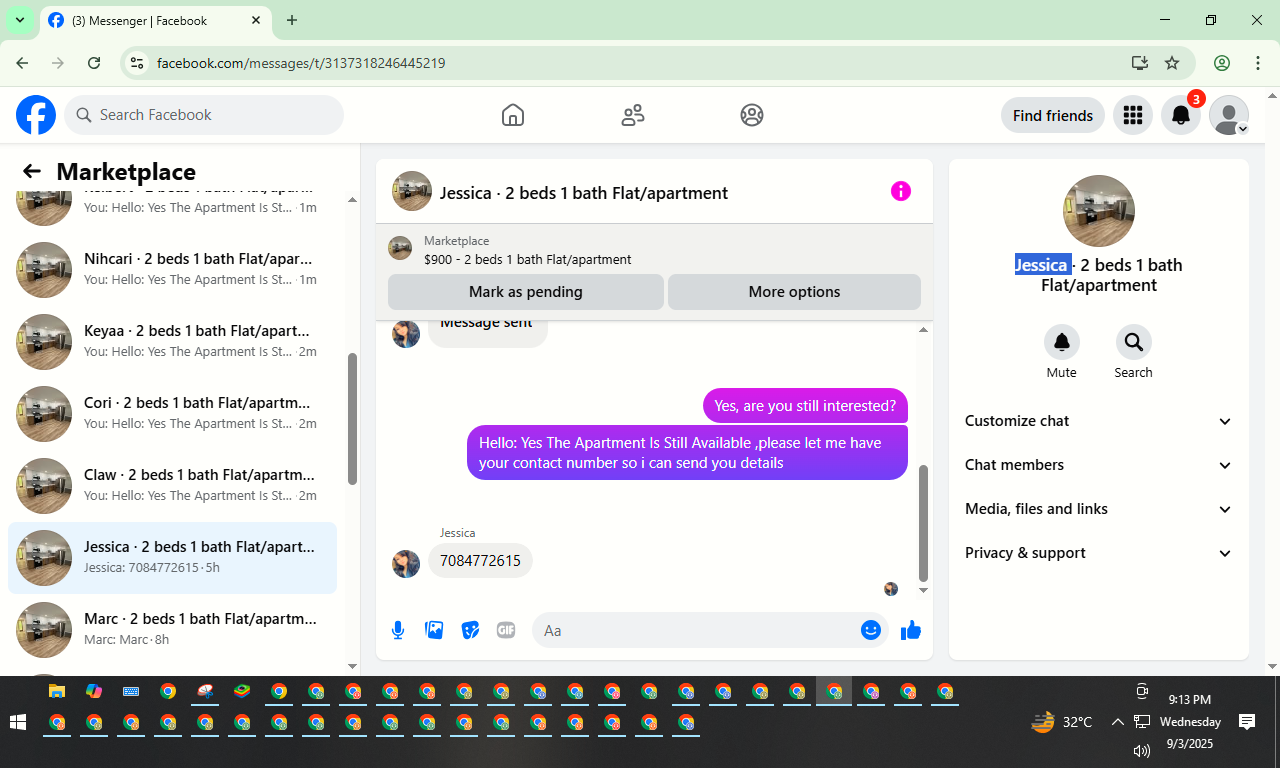This screenshot has height=768, width=1280.
Task: Open Jessica's large profile thumbnail in sidebar
Action: click(1099, 211)
